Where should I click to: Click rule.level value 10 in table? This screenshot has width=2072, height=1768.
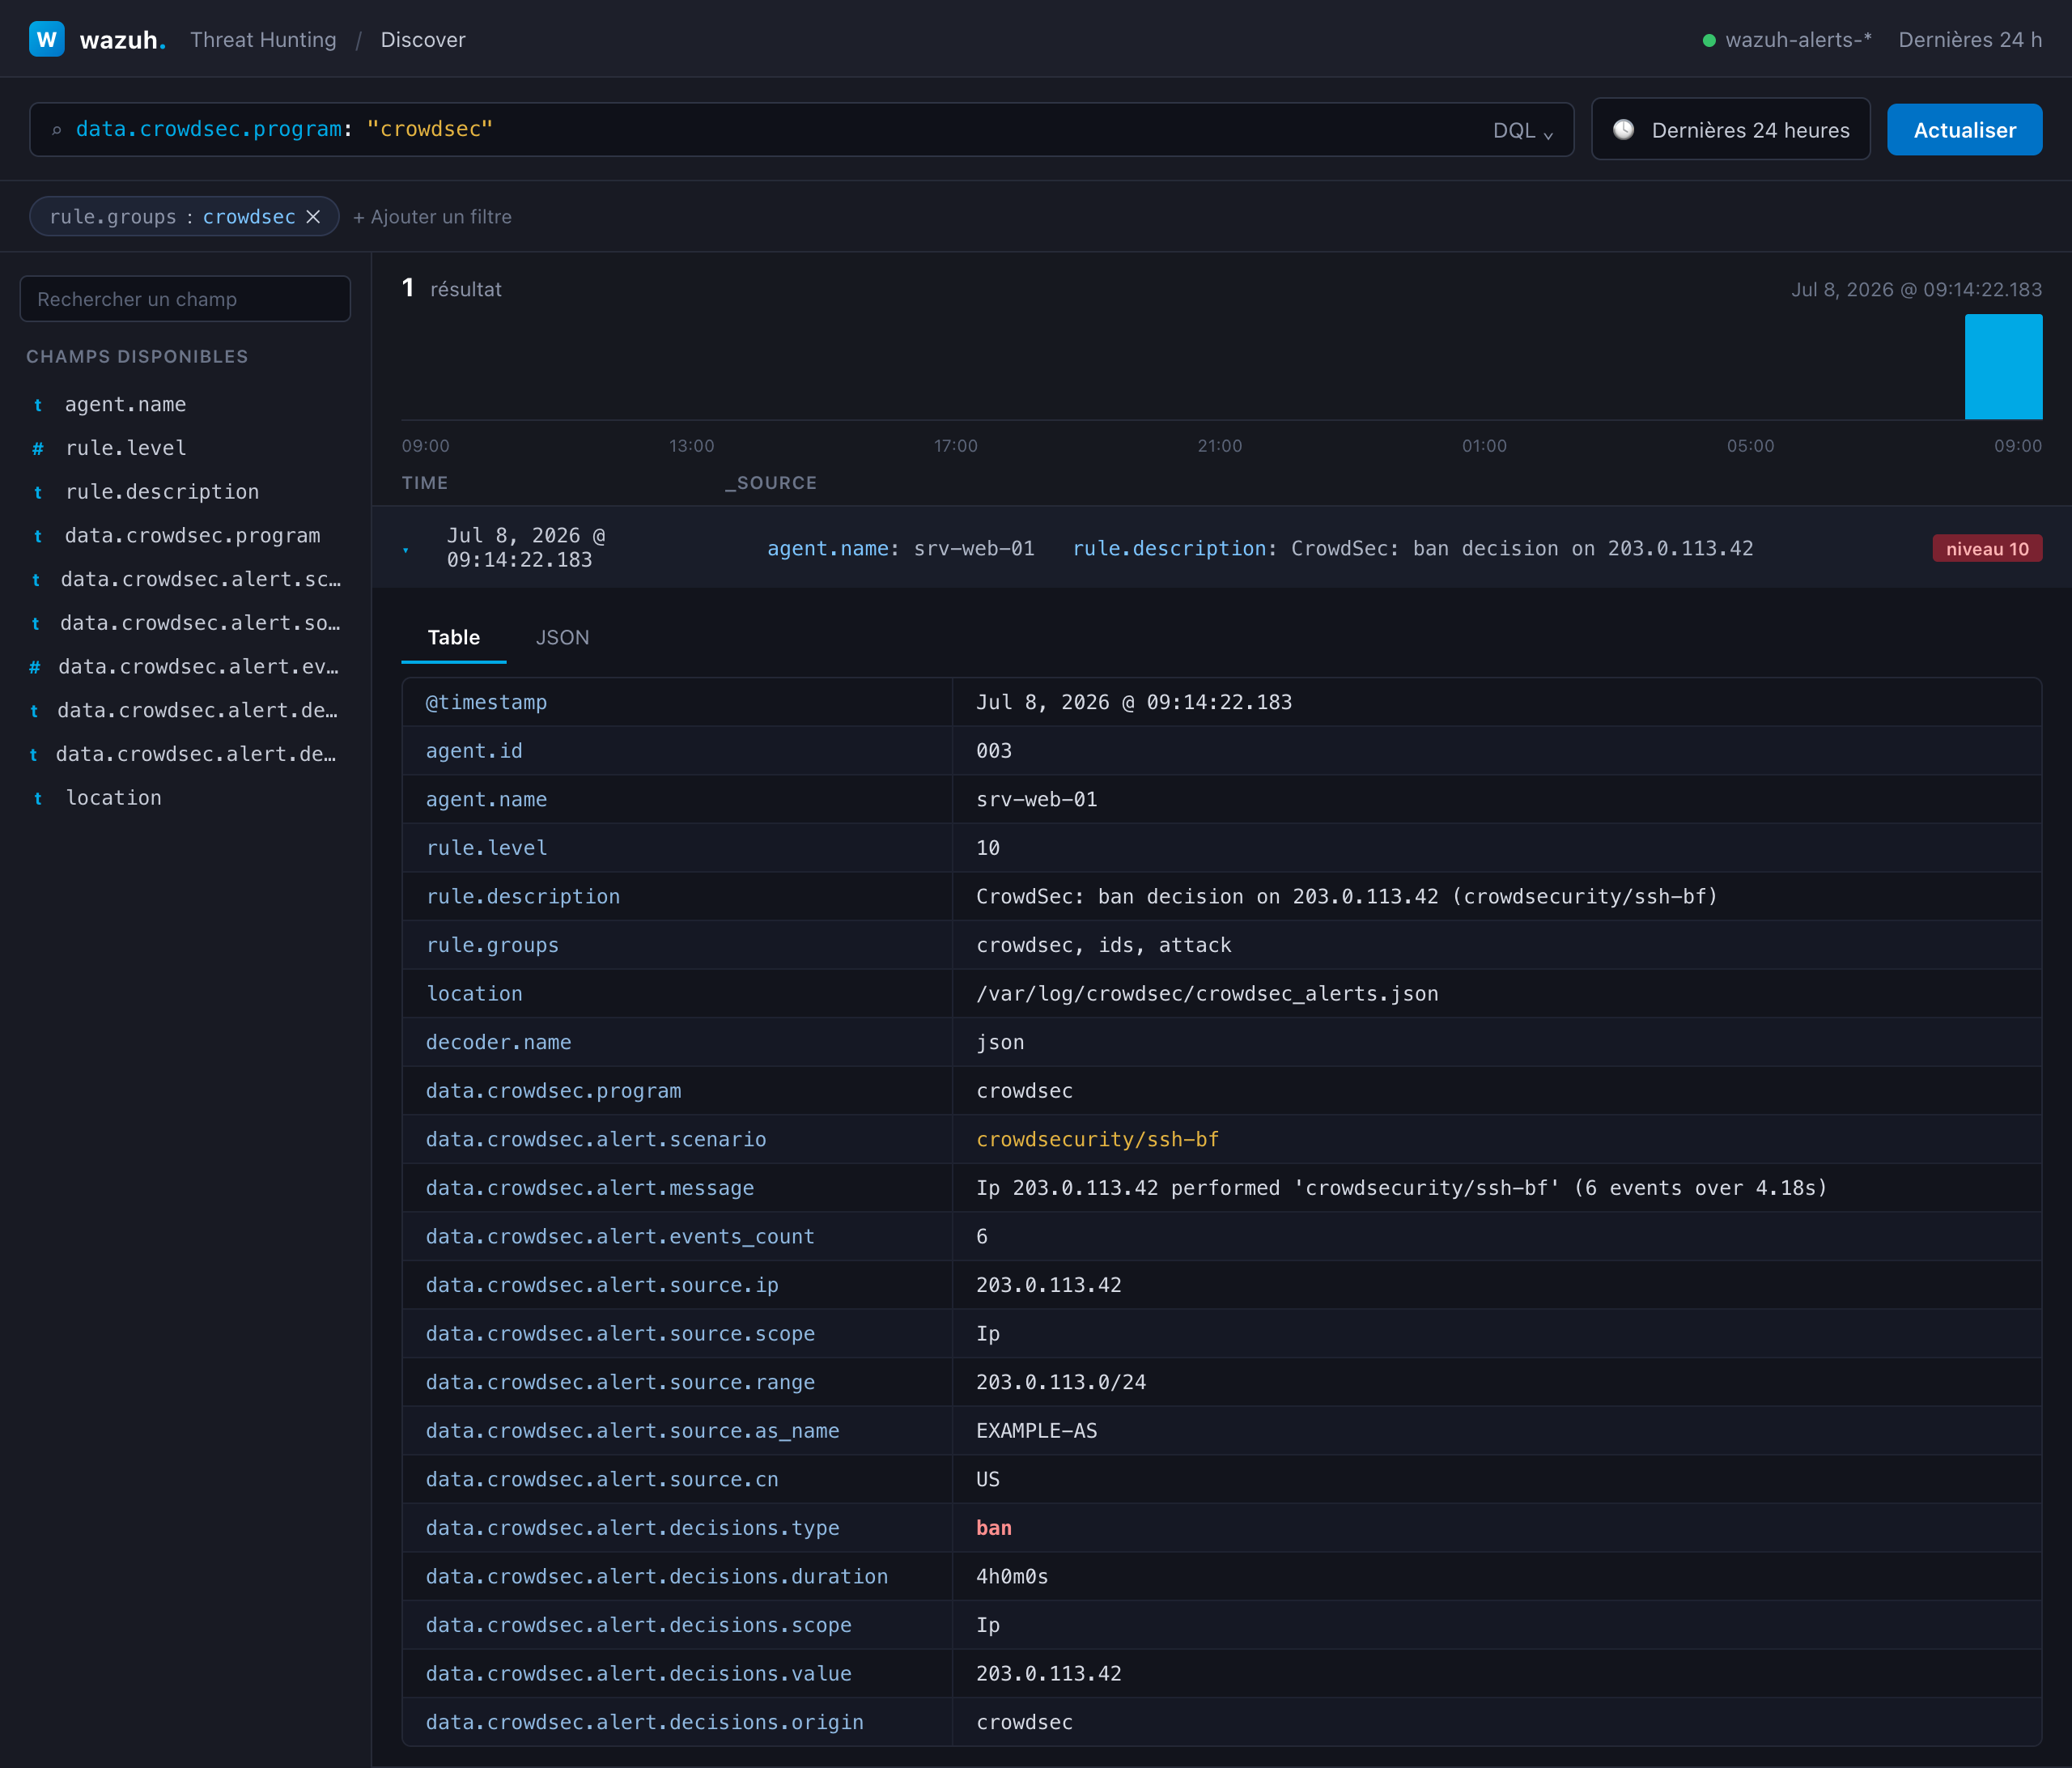click(988, 848)
